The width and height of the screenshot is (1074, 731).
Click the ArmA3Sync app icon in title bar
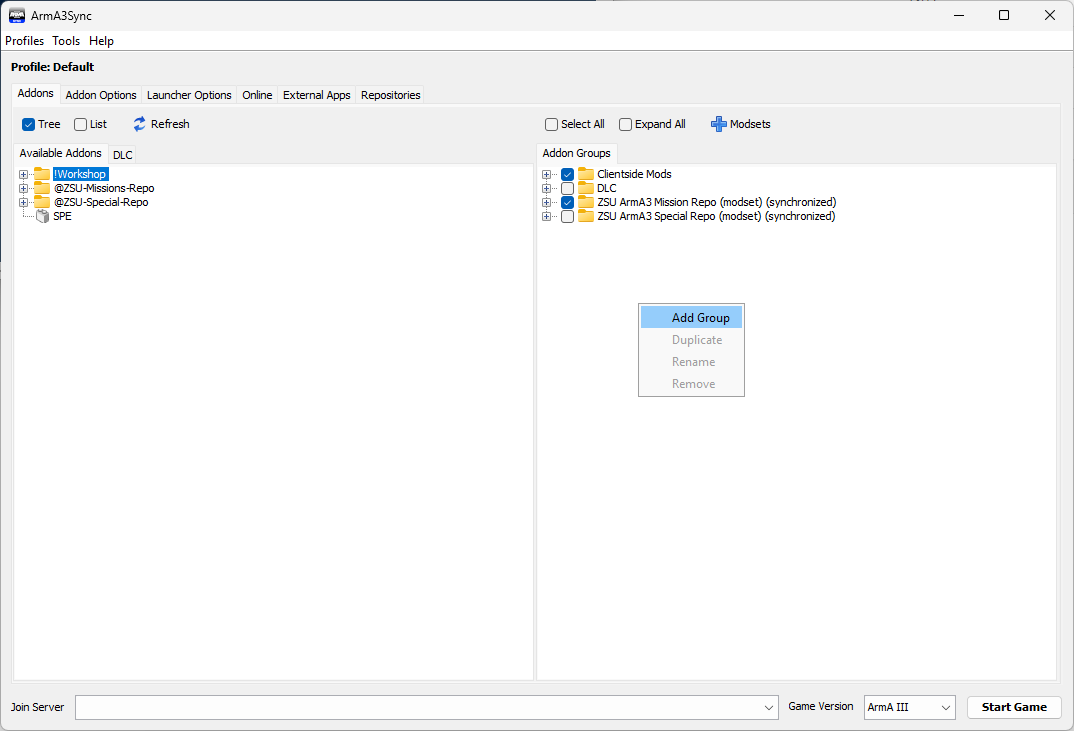click(17, 15)
